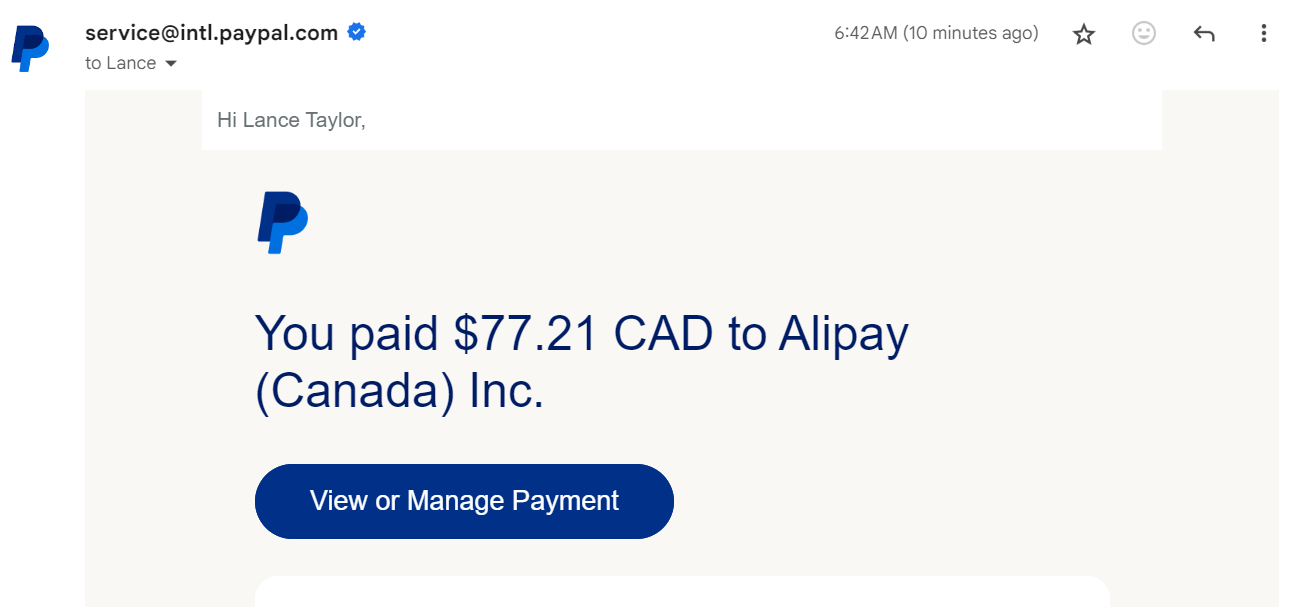
Task: Click "(Canada) Inc." on heading's second line
Action: click(400, 392)
